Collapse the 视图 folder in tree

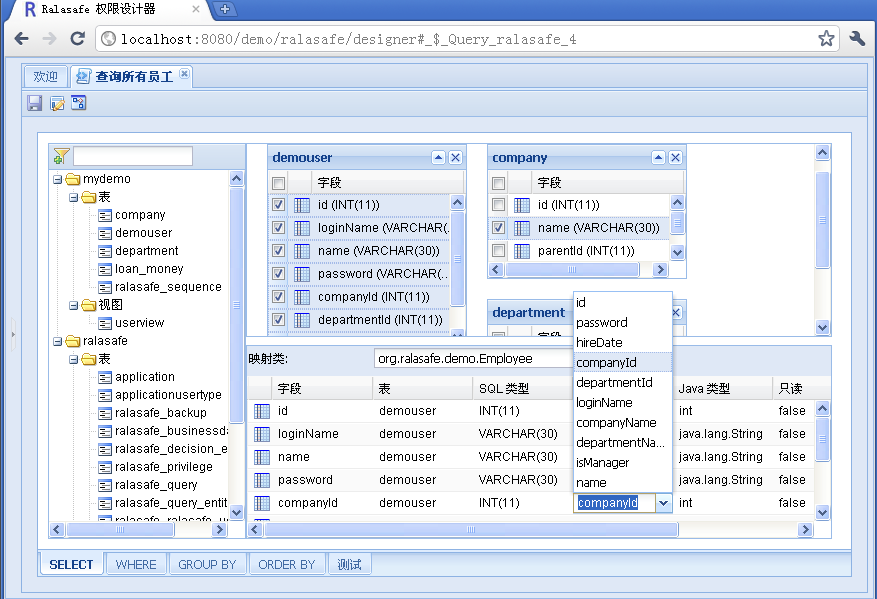[74, 305]
